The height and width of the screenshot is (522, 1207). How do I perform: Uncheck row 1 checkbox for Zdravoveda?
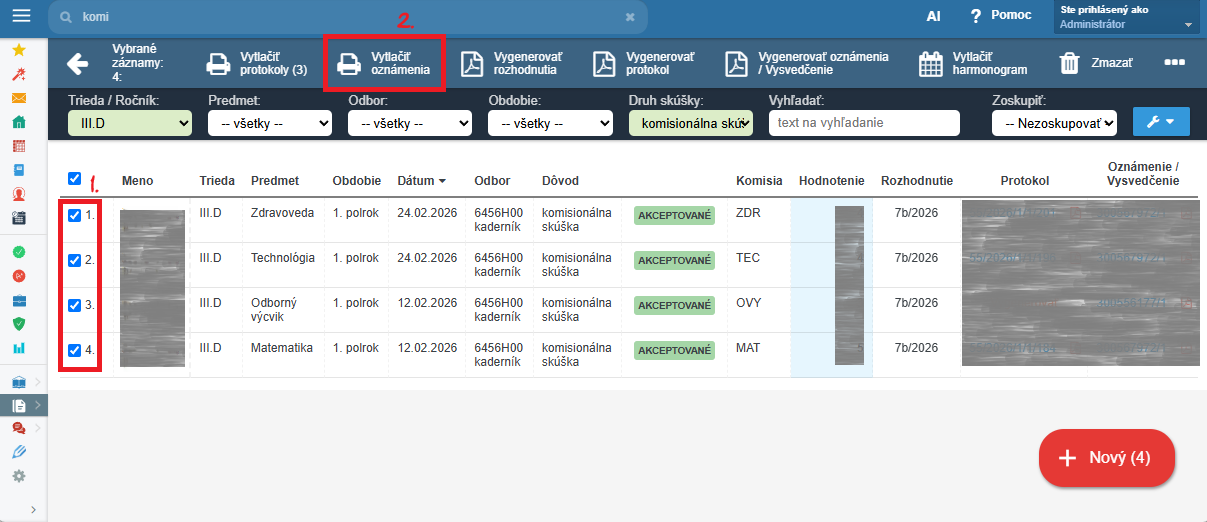[x=74, y=215]
